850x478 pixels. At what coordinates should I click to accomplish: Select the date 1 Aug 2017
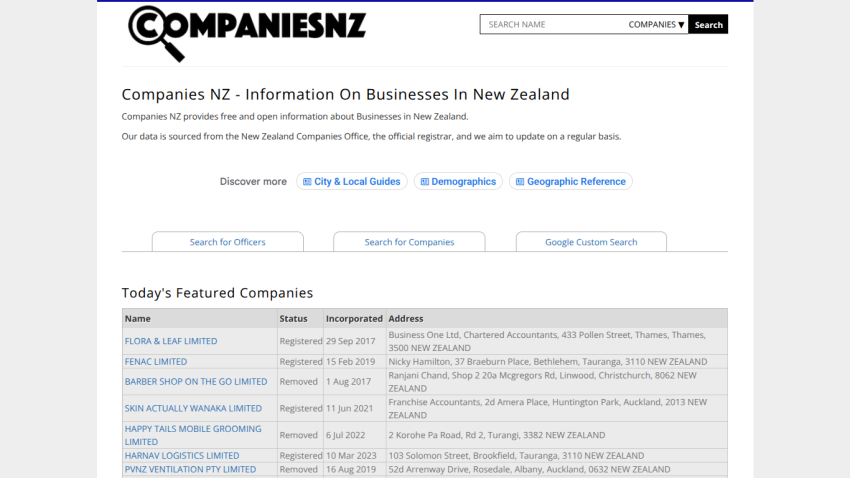coord(348,382)
